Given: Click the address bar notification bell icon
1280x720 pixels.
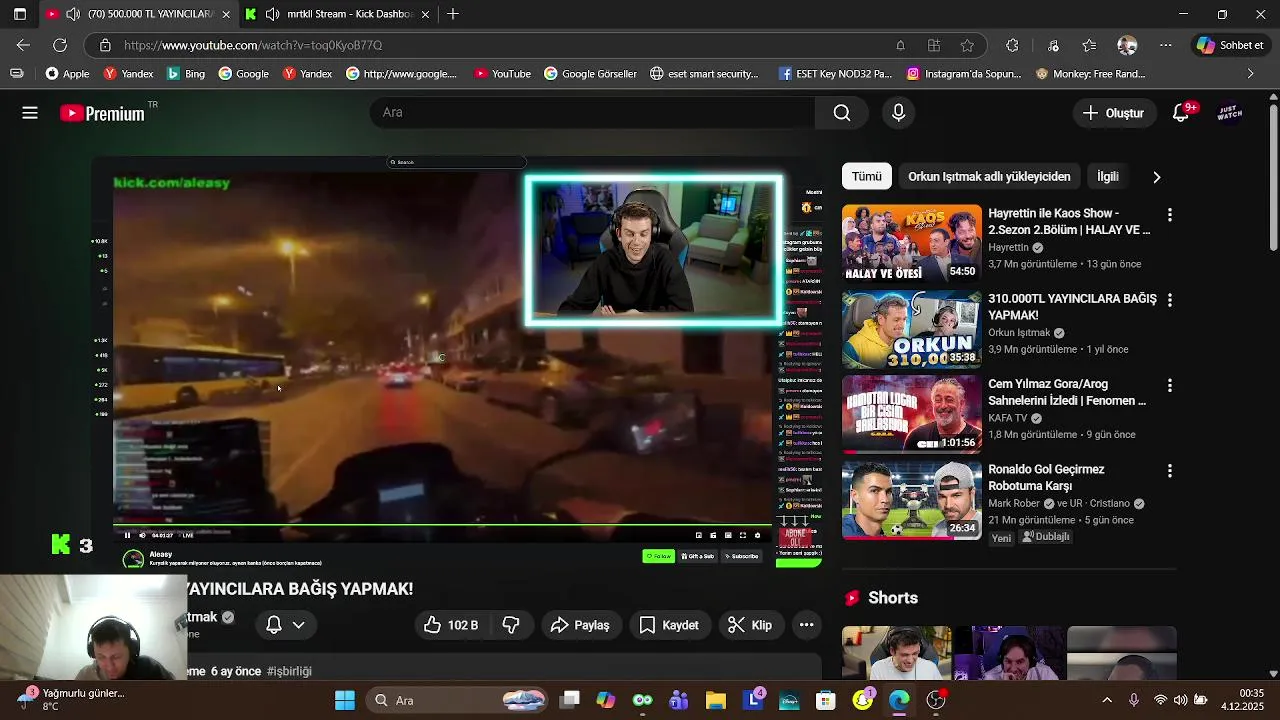Looking at the screenshot, I should click(900, 45).
